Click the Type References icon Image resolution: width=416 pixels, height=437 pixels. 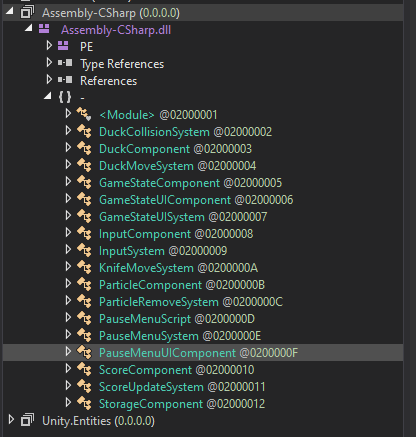pyautogui.click(x=65, y=63)
